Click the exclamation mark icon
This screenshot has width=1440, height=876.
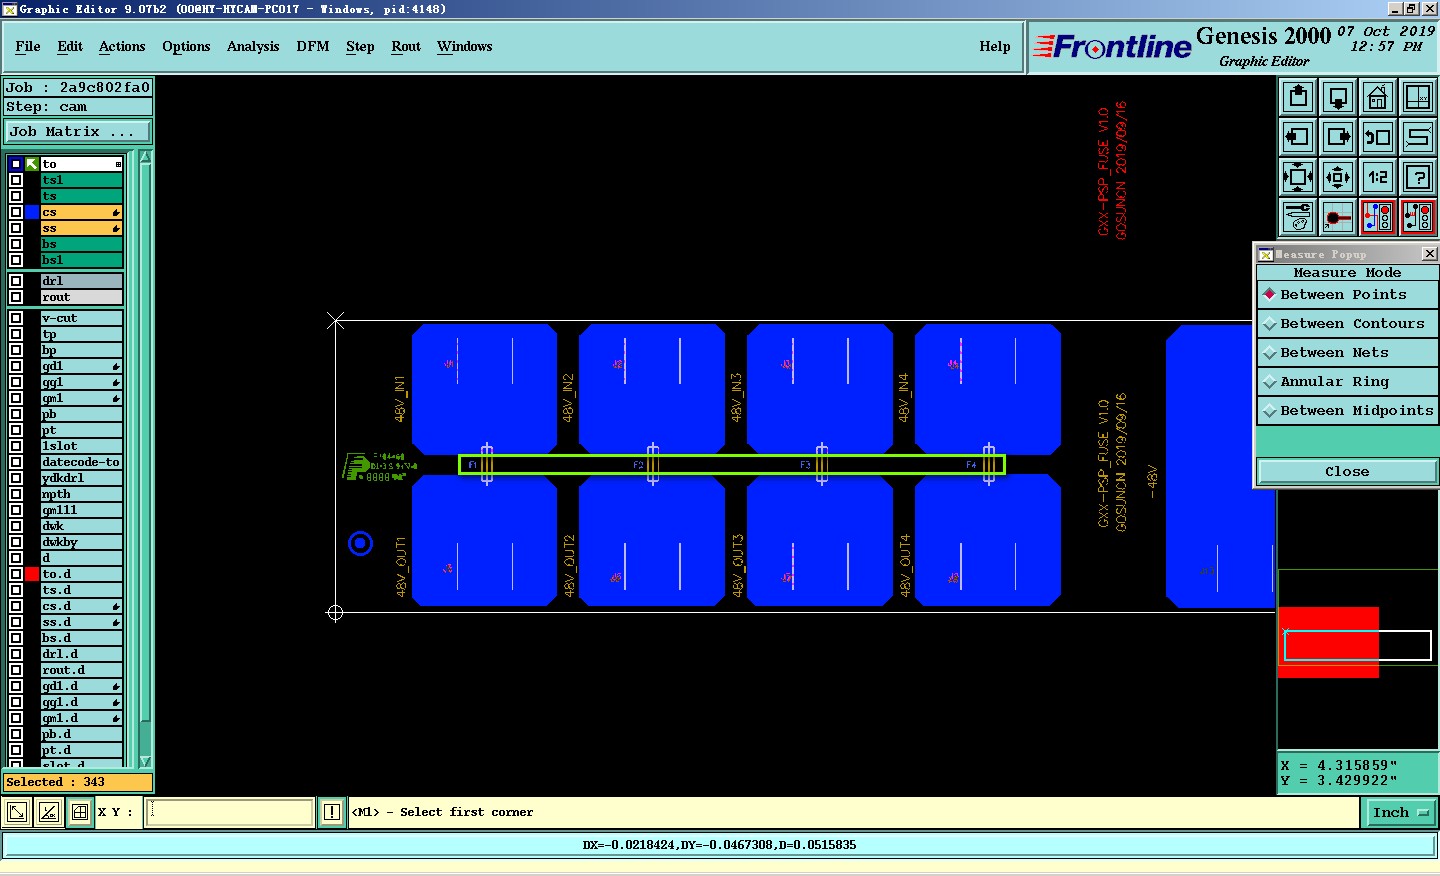pos(332,812)
